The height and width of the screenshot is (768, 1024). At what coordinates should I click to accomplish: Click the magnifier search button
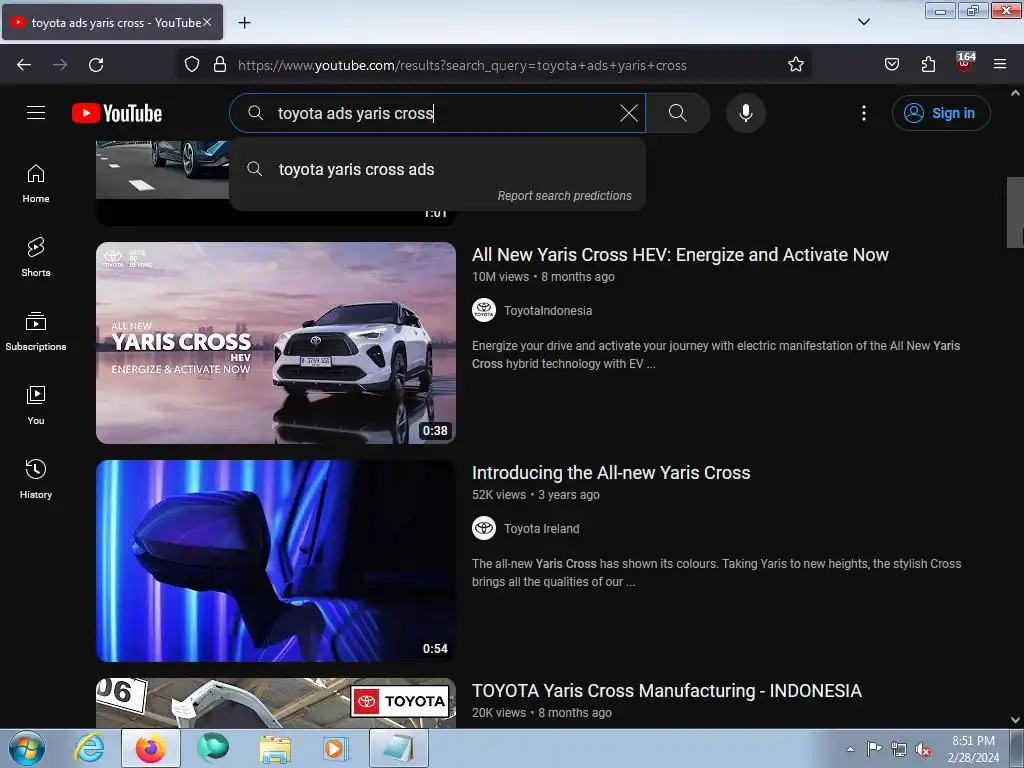[677, 113]
